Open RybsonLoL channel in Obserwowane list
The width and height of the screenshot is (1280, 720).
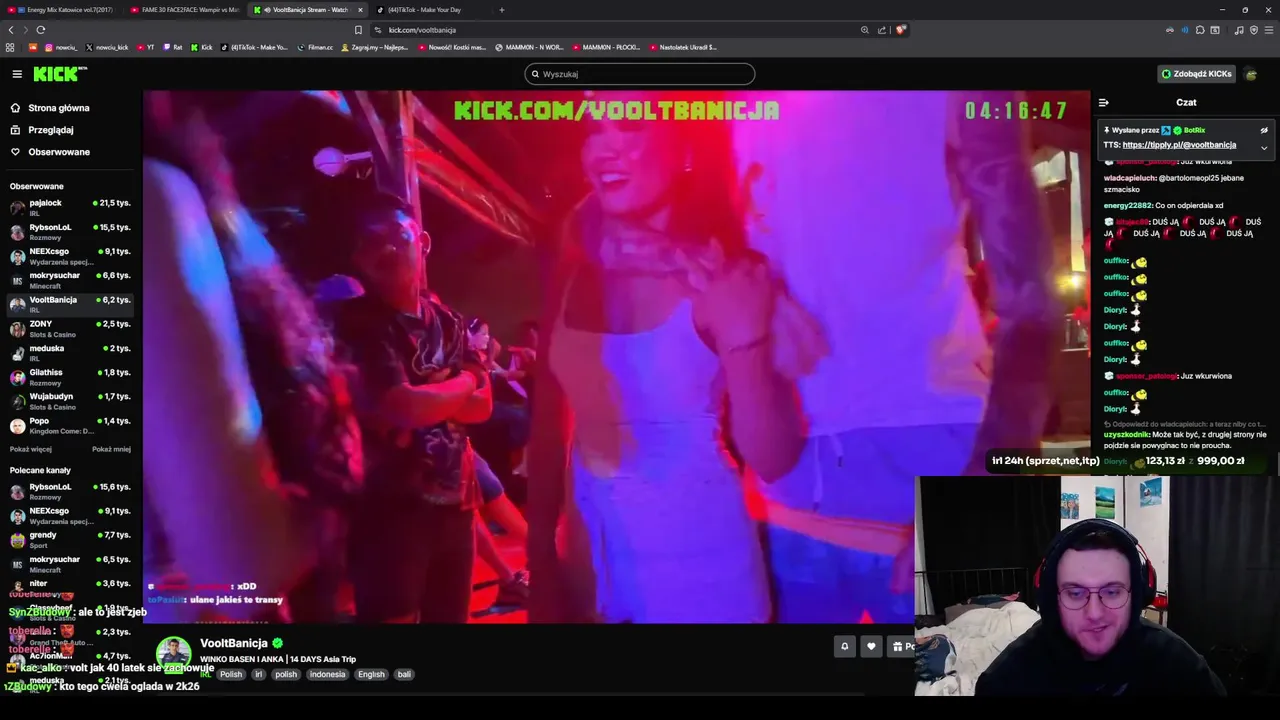click(70, 231)
